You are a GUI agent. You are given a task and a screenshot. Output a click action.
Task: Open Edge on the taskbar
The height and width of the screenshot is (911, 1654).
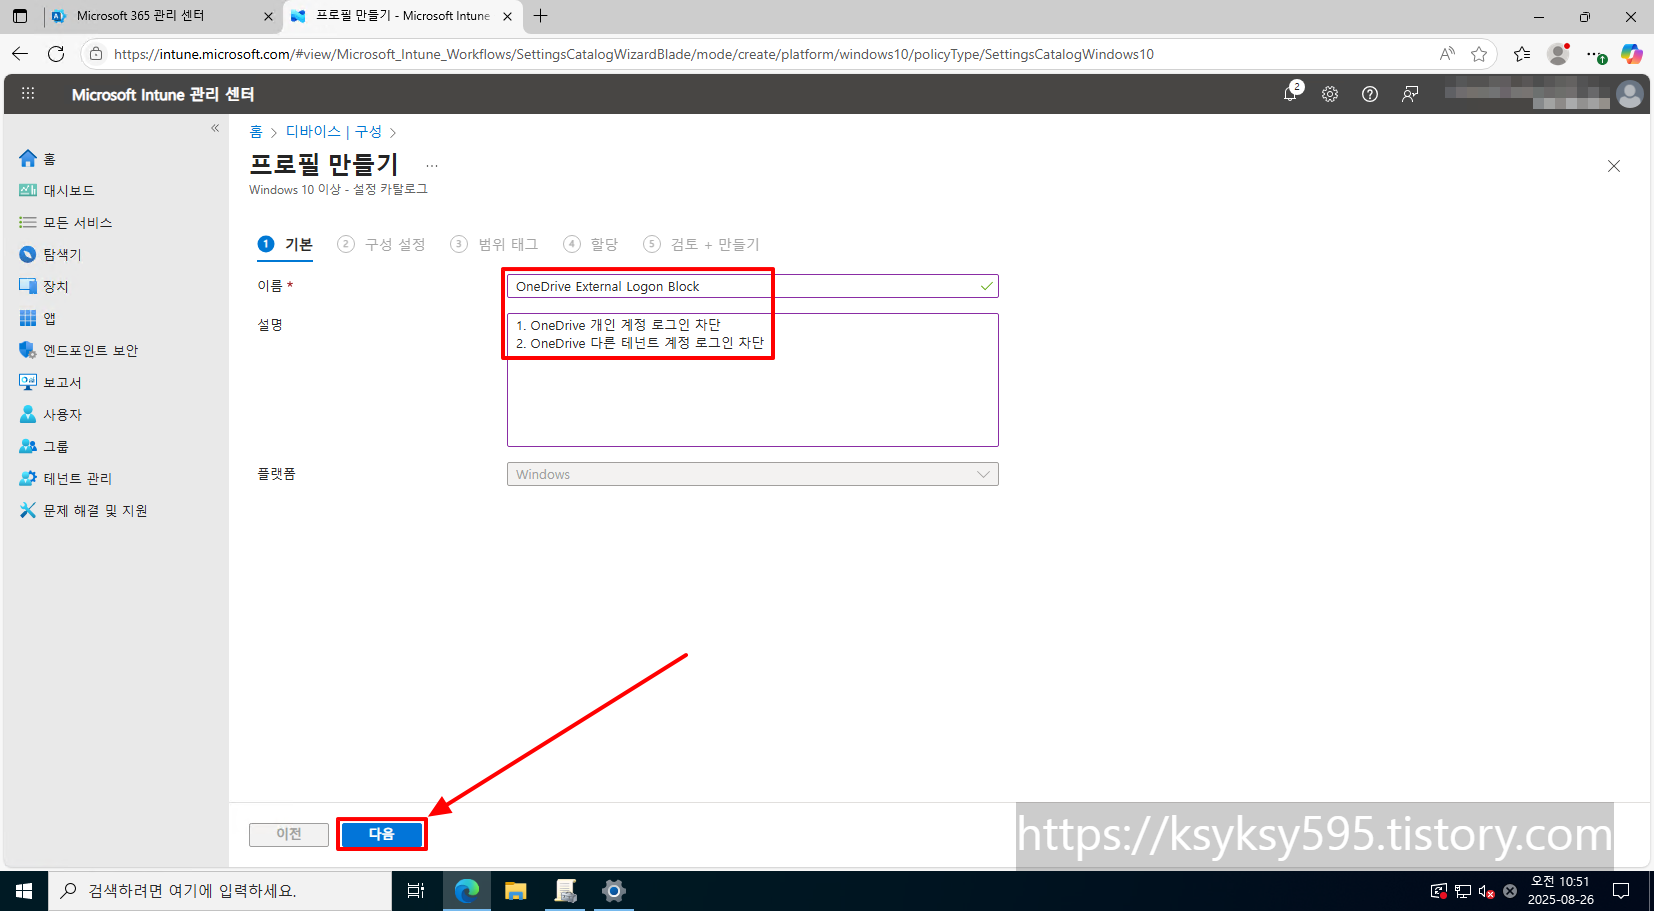click(x=467, y=891)
